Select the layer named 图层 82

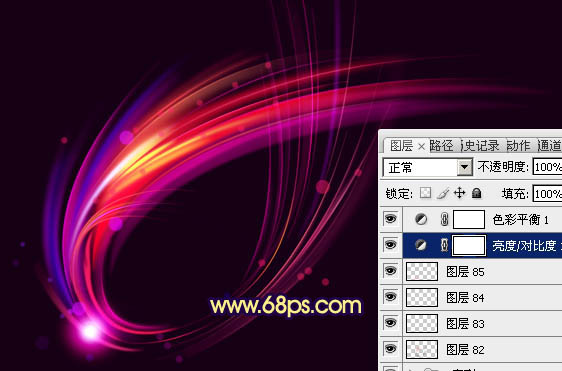coord(465,349)
